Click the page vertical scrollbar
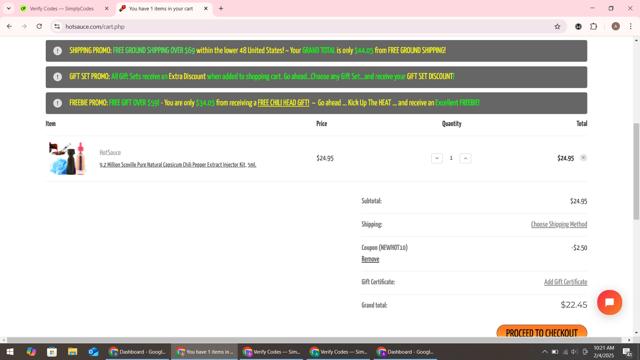 click(x=636, y=171)
